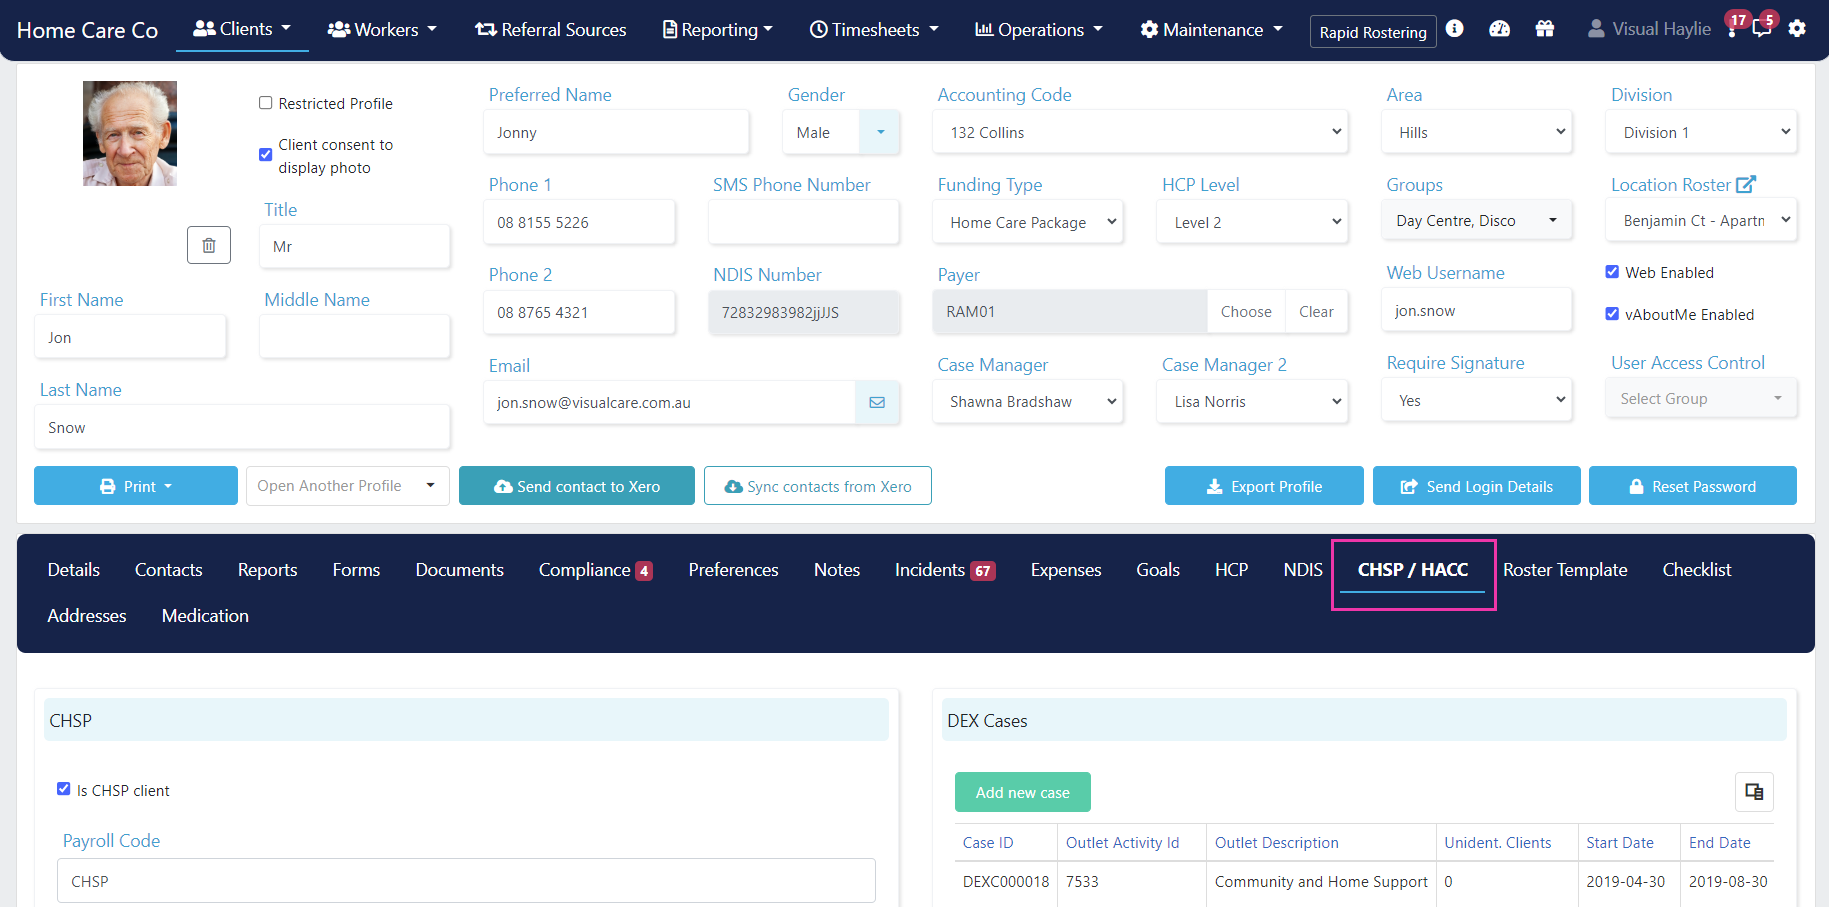The width and height of the screenshot is (1829, 907).
Task: Toggle the Web Enabled checkbox
Action: pos(1612,272)
